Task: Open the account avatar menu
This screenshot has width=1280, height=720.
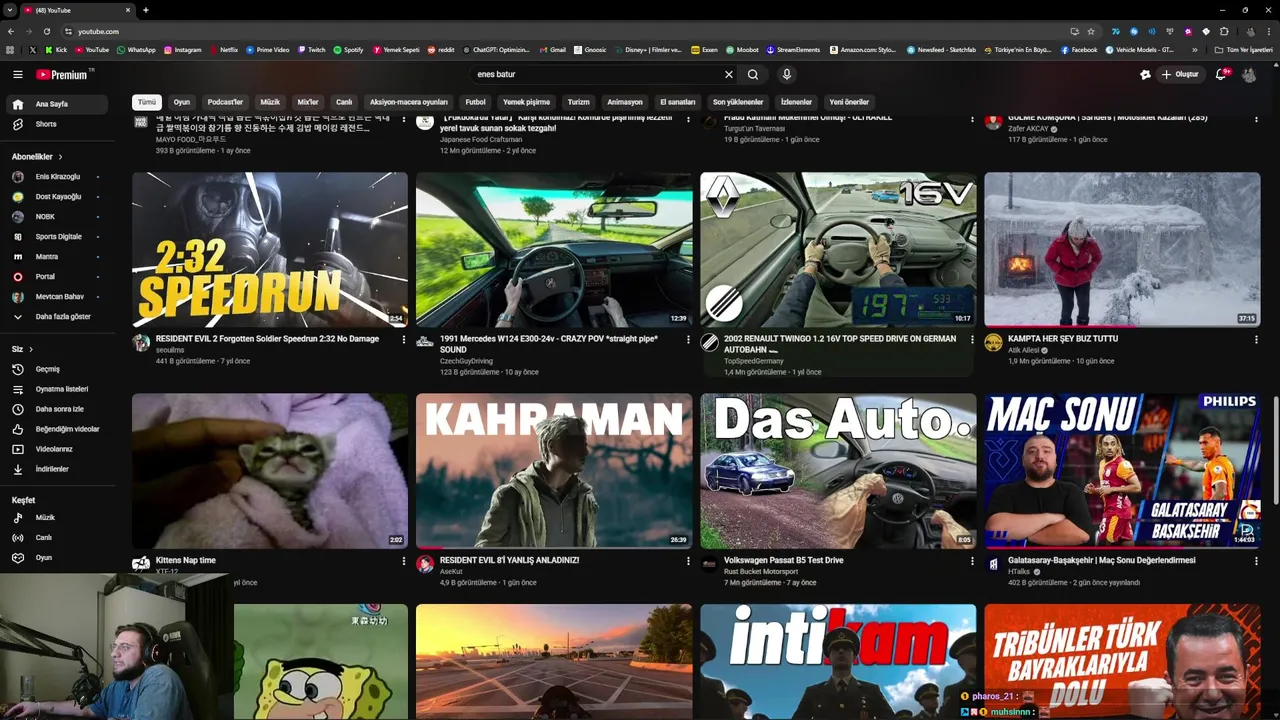Action: [1249, 74]
